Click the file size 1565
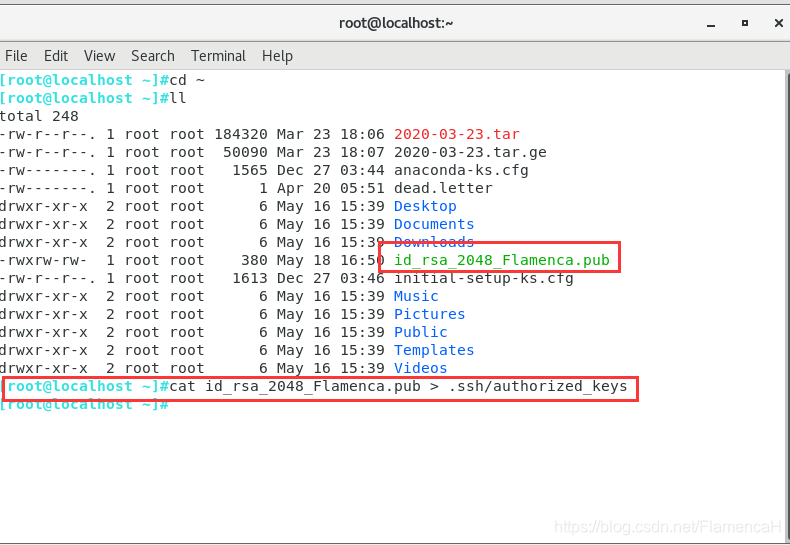 coord(250,171)
